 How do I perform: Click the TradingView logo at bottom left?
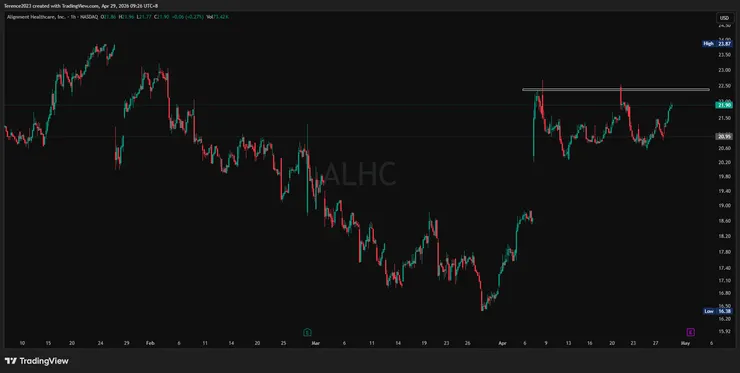37,361
